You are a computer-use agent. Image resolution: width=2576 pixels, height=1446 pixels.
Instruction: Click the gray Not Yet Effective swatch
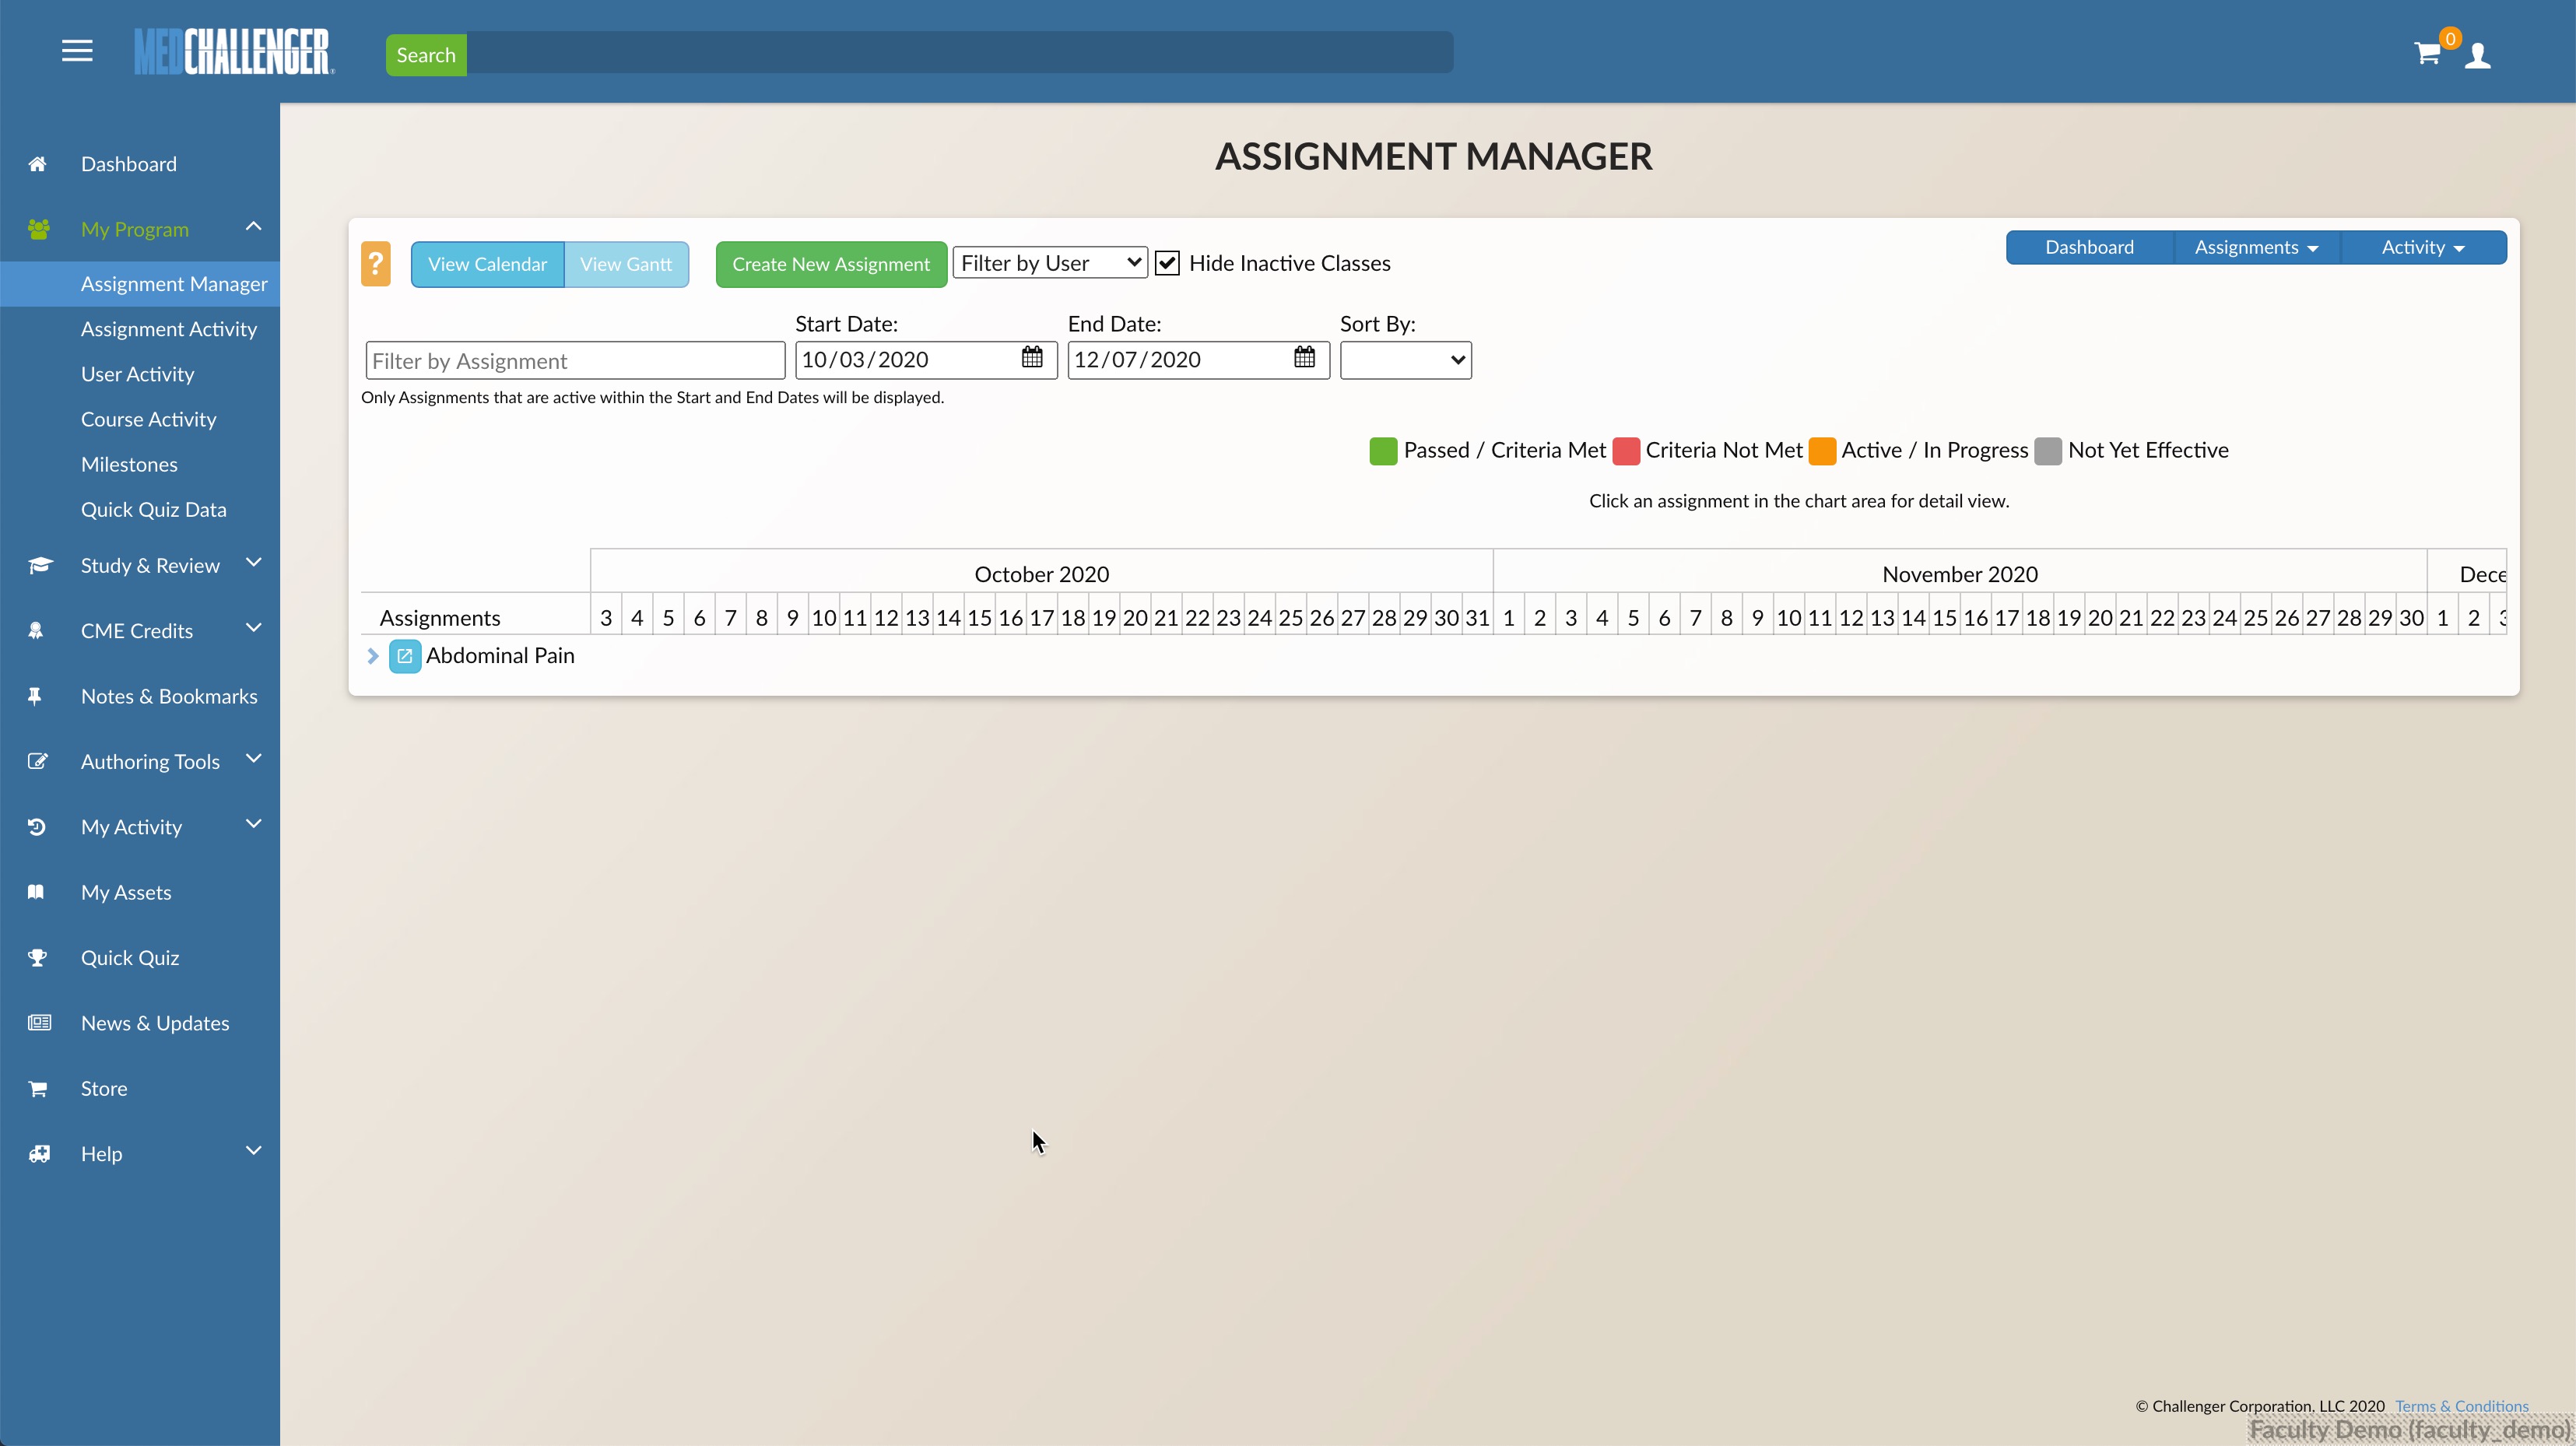2048,451
